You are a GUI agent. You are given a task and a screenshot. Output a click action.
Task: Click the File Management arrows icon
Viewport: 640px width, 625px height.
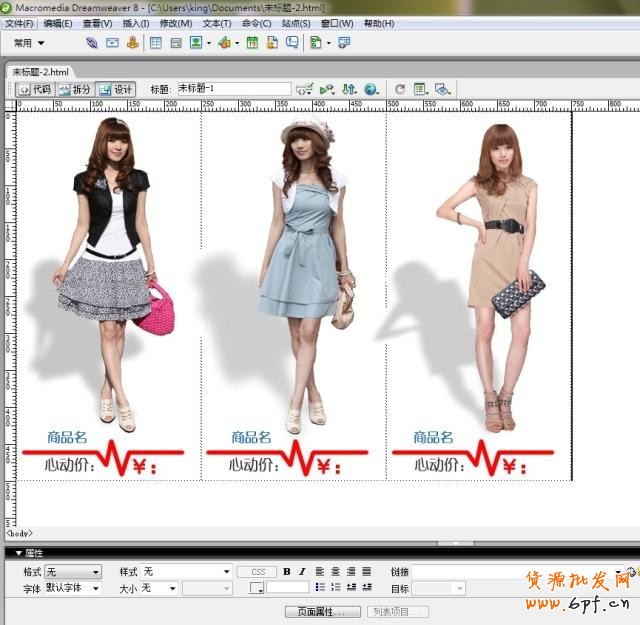click(349, 89)
